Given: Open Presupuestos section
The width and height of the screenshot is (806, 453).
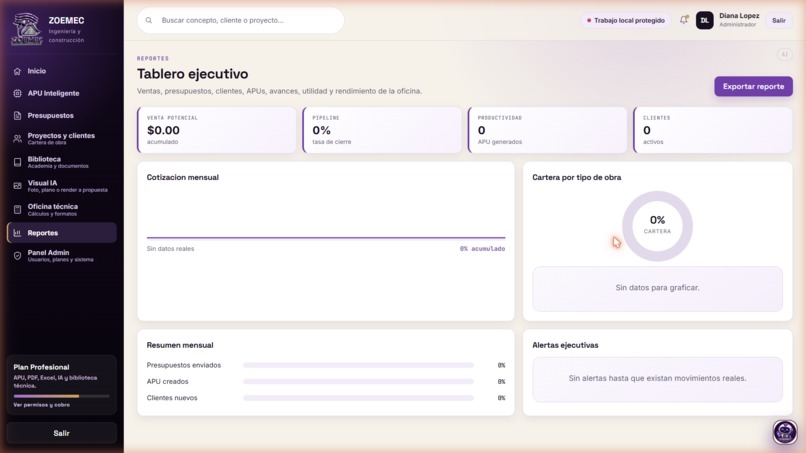Looking at the screenshot, I should (x=62, y=116).
